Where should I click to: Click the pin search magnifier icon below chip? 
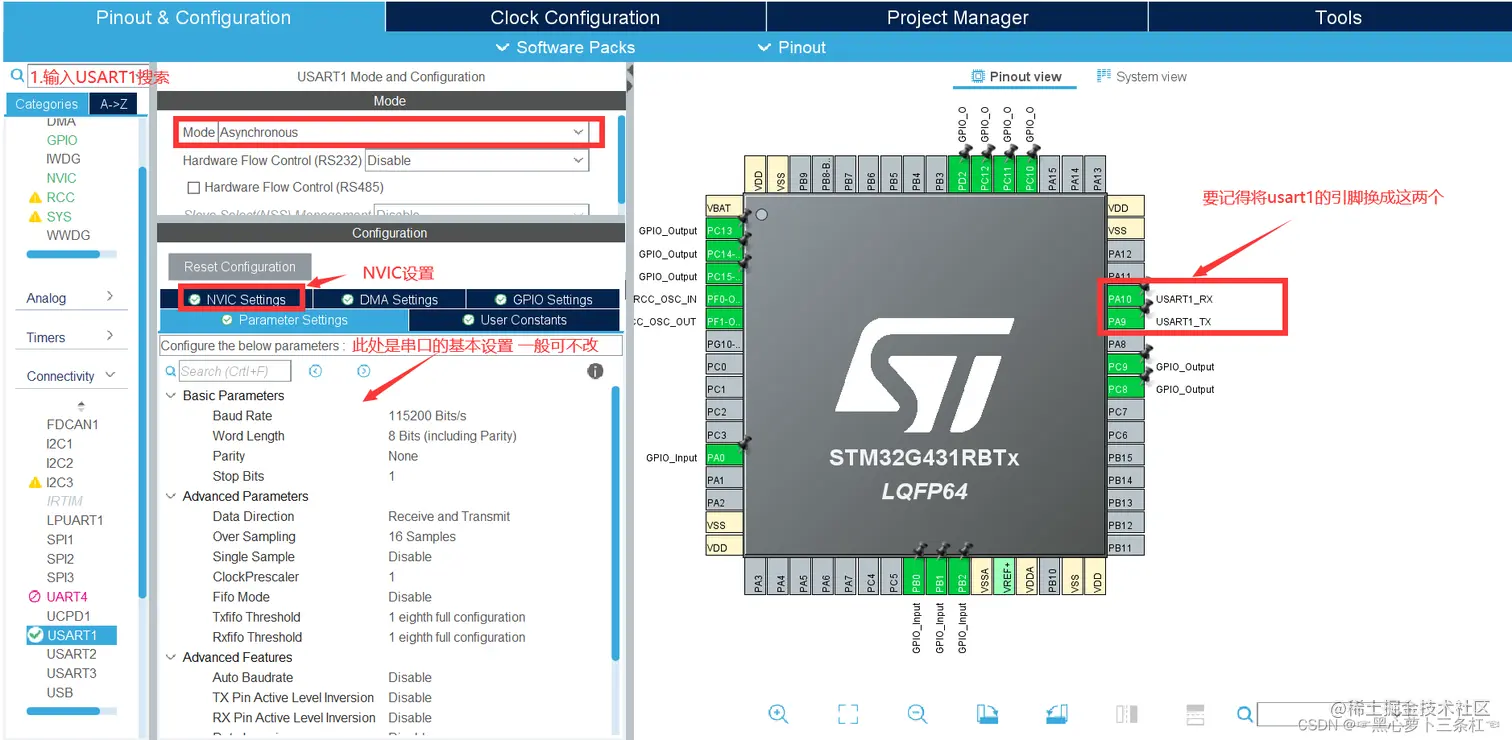click(x=1245, y=714)
